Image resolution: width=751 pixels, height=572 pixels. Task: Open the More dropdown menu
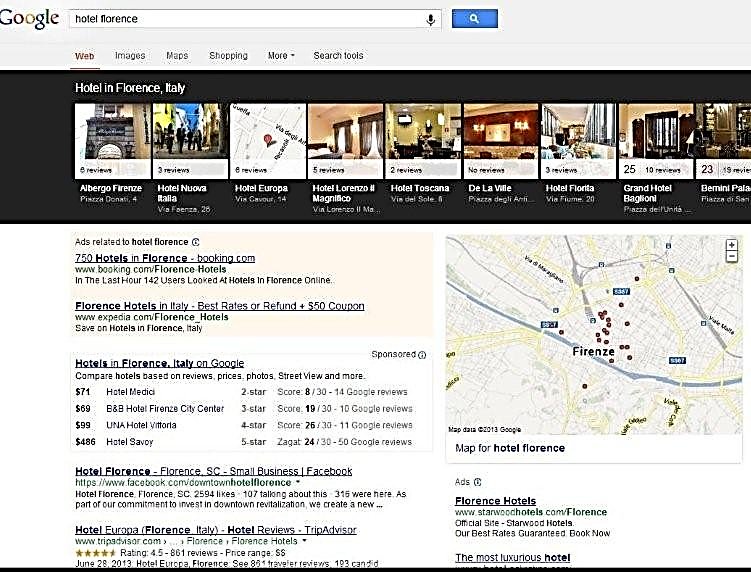tap(281, 56)
